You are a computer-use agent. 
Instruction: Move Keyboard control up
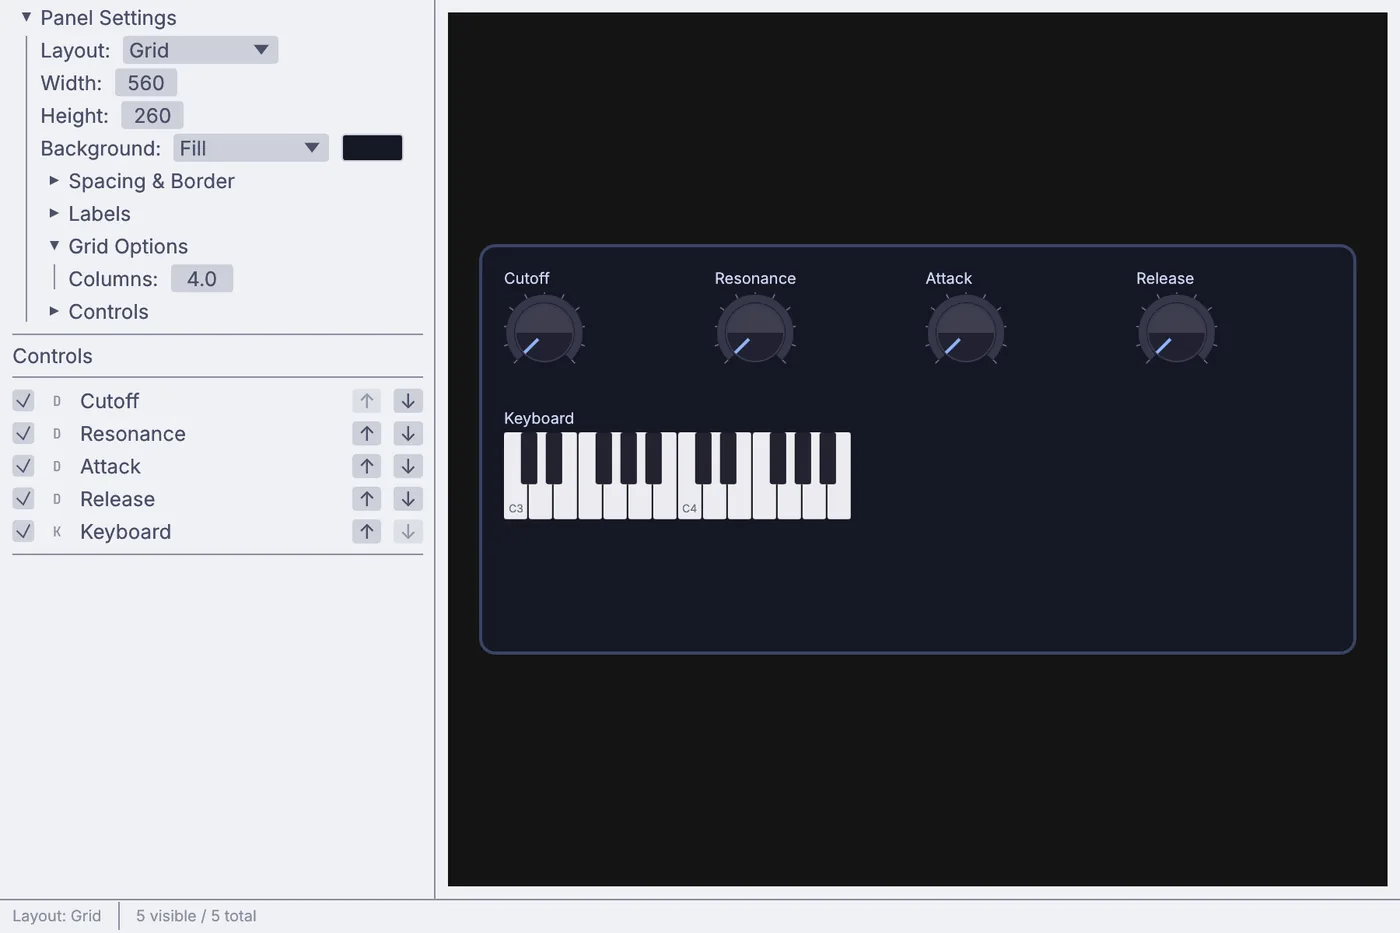click(x=367, y=532)
